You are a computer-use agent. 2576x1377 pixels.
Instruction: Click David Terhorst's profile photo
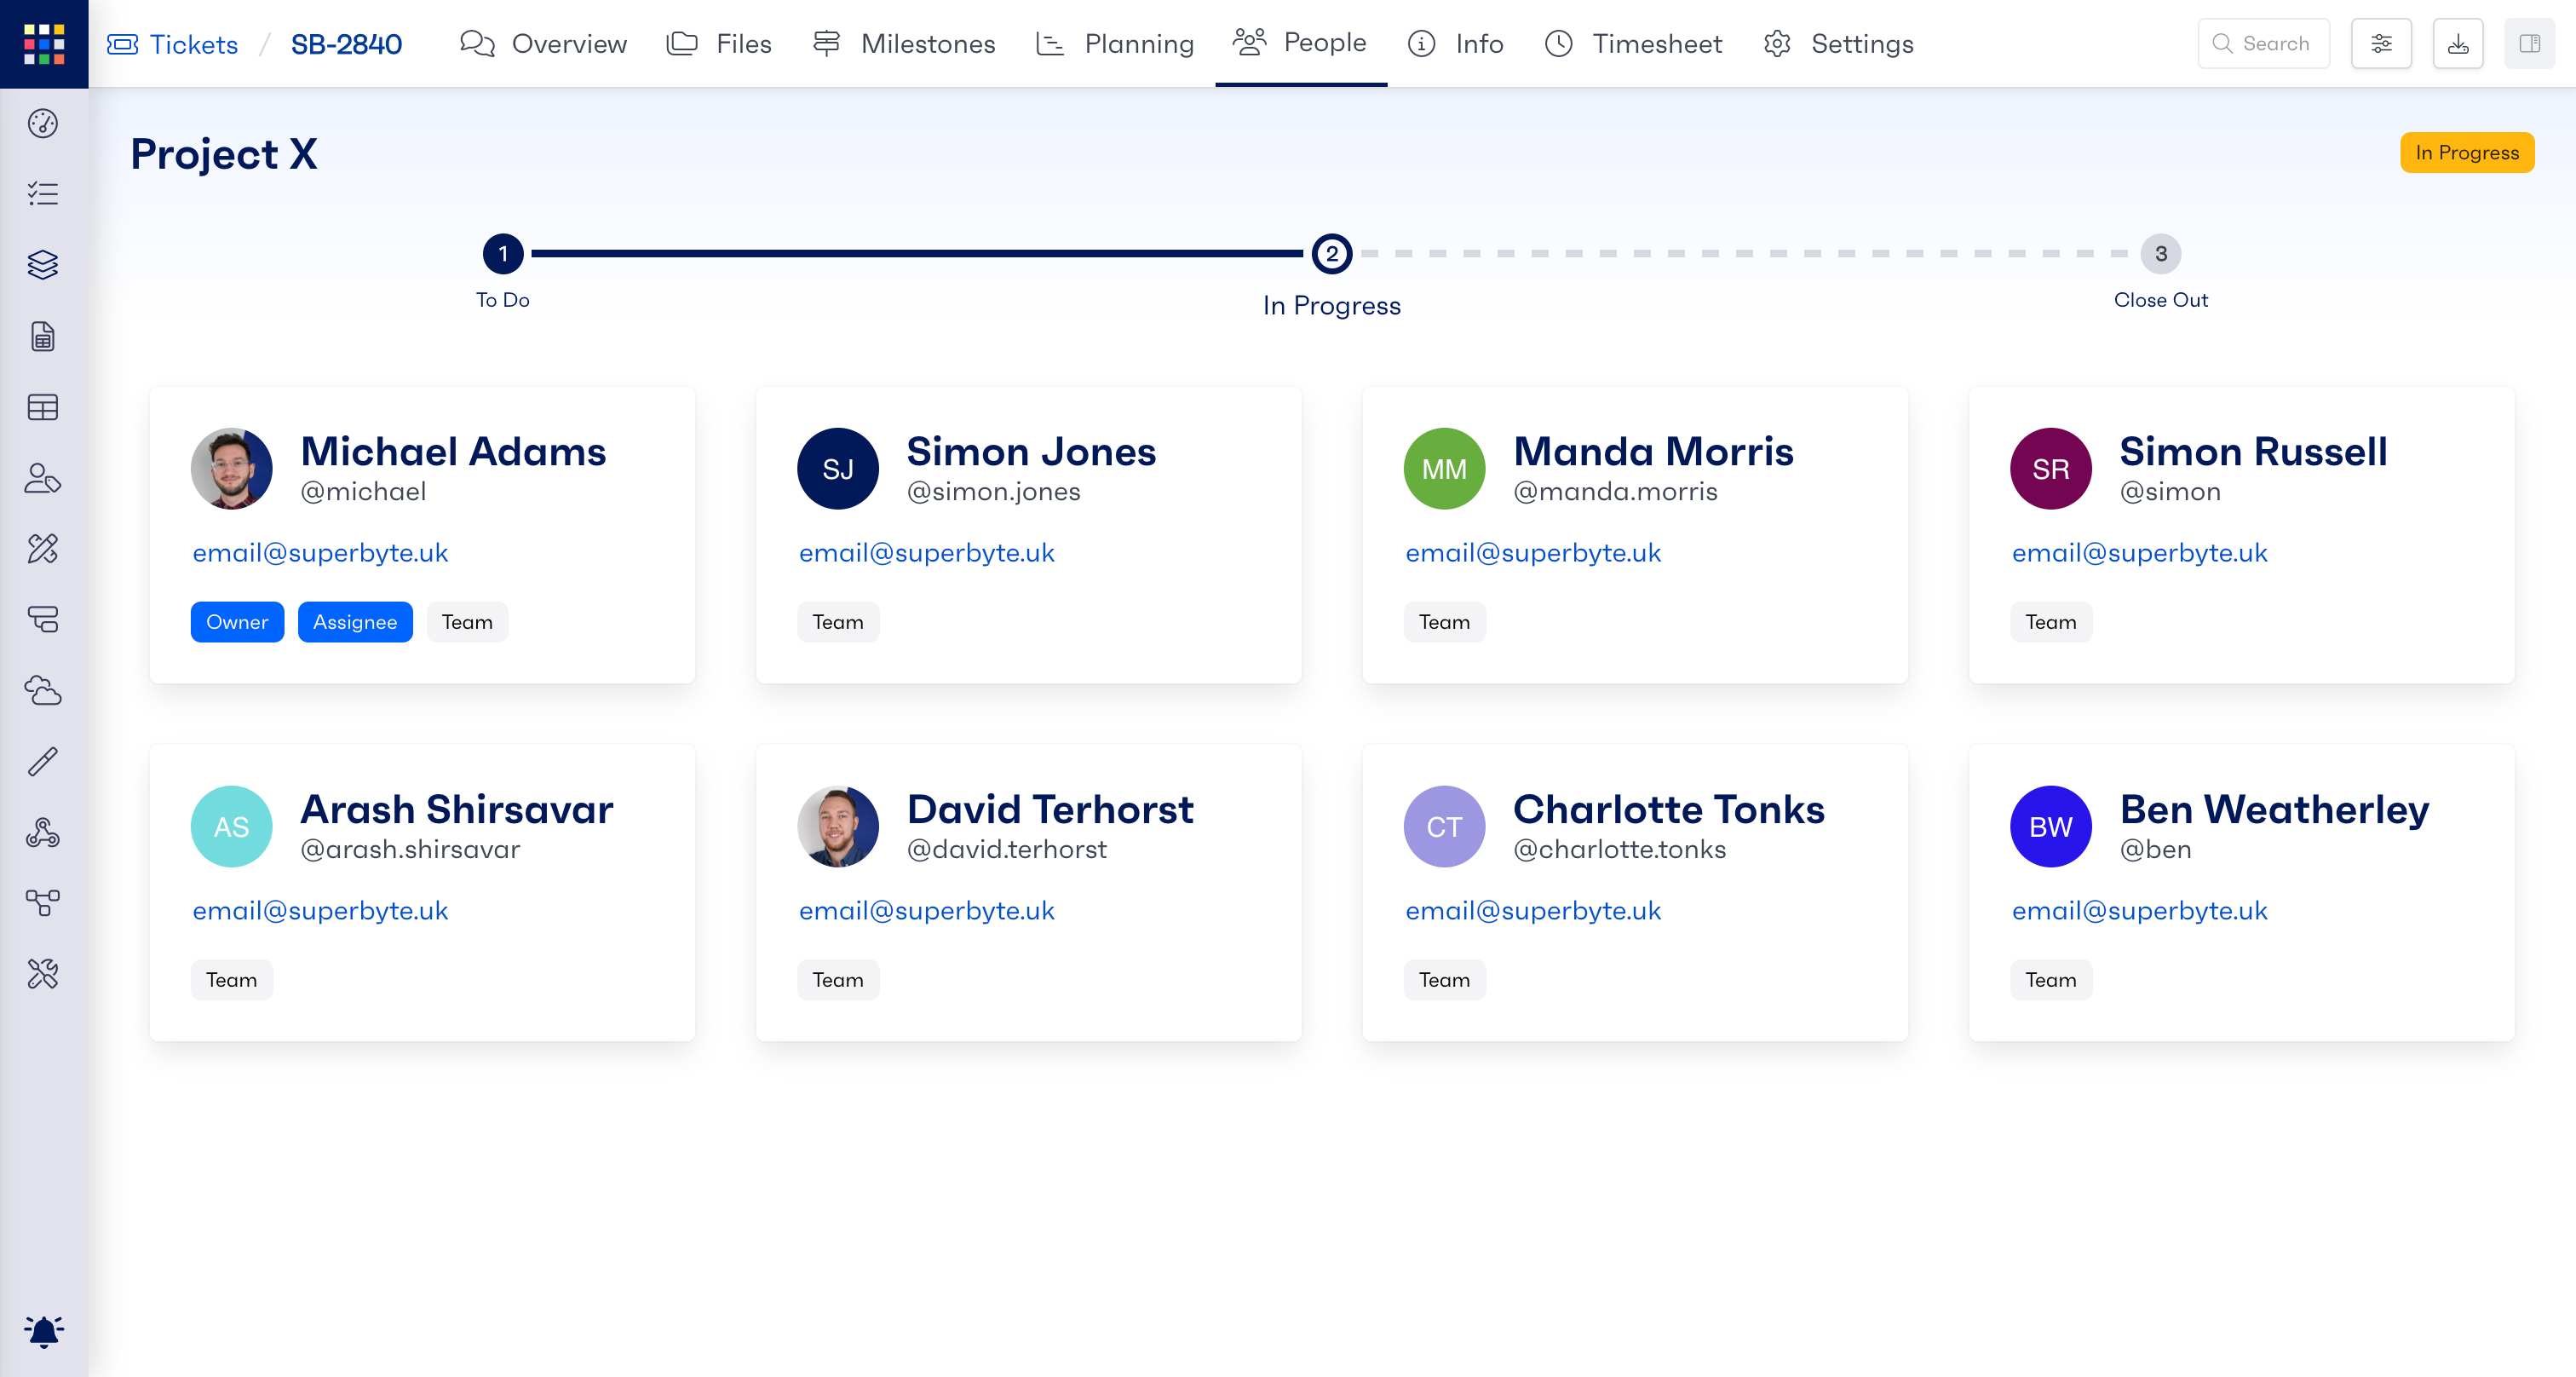point(838,827)
